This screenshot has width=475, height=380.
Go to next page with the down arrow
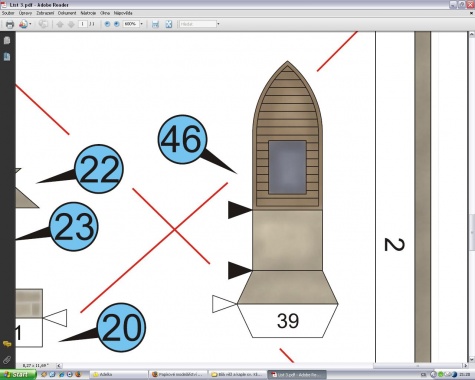point(71,24)
